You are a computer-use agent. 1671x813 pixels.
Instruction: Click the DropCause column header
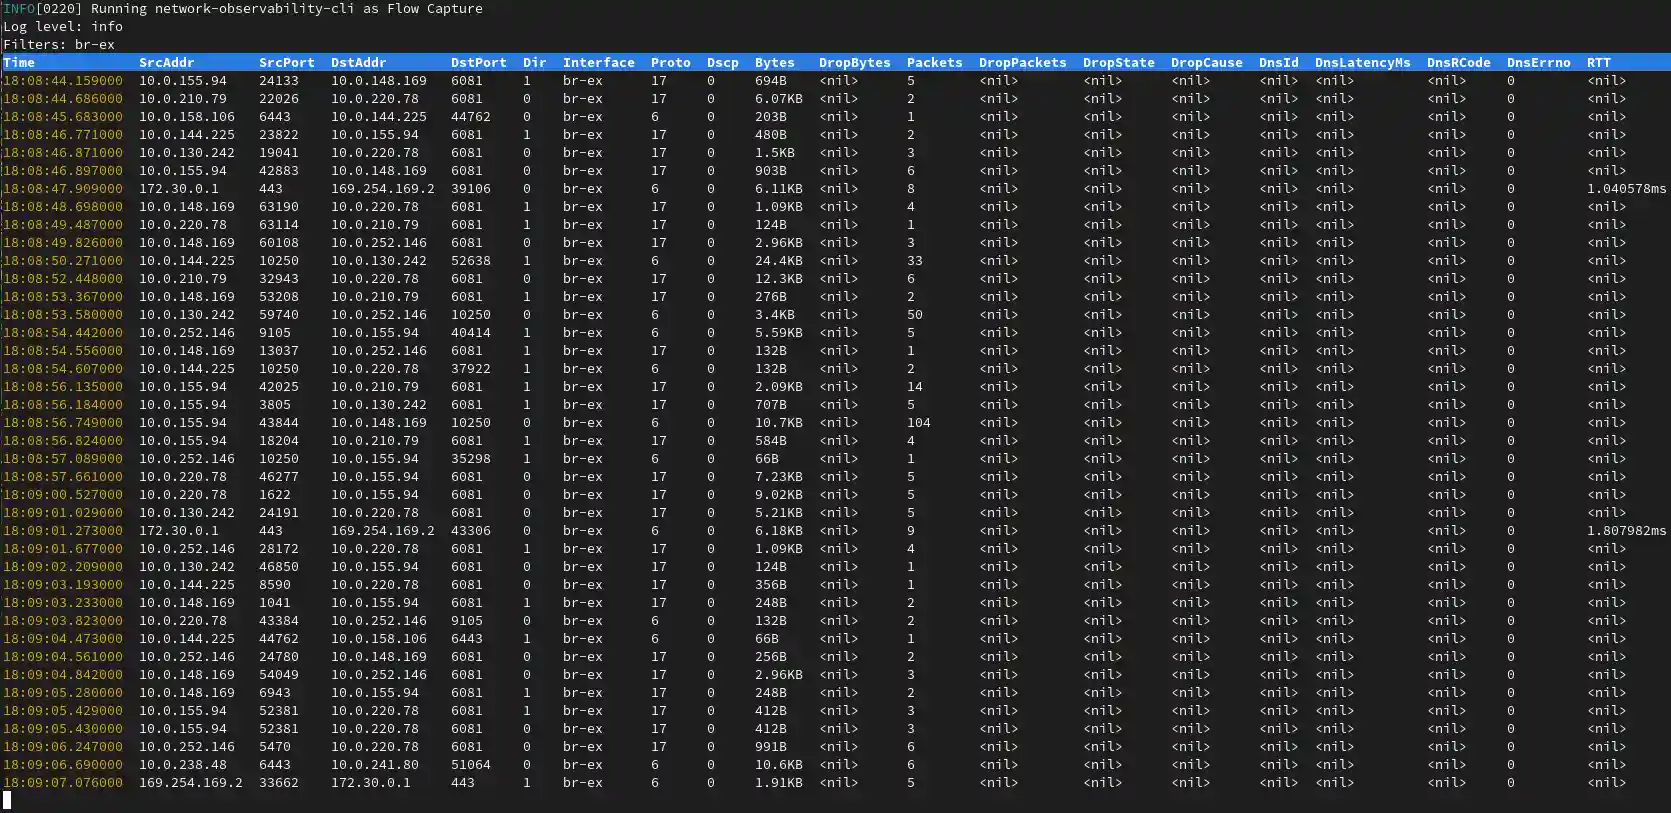(x=1206, y=62)
